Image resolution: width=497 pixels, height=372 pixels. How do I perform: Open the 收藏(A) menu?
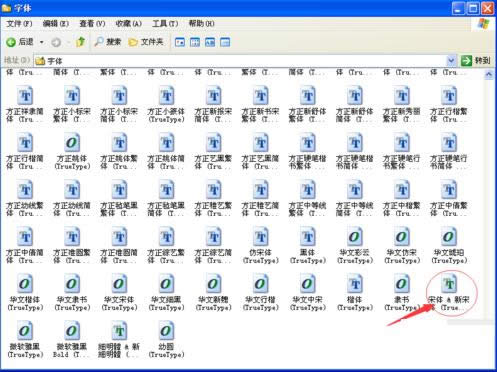click(128, 24)
